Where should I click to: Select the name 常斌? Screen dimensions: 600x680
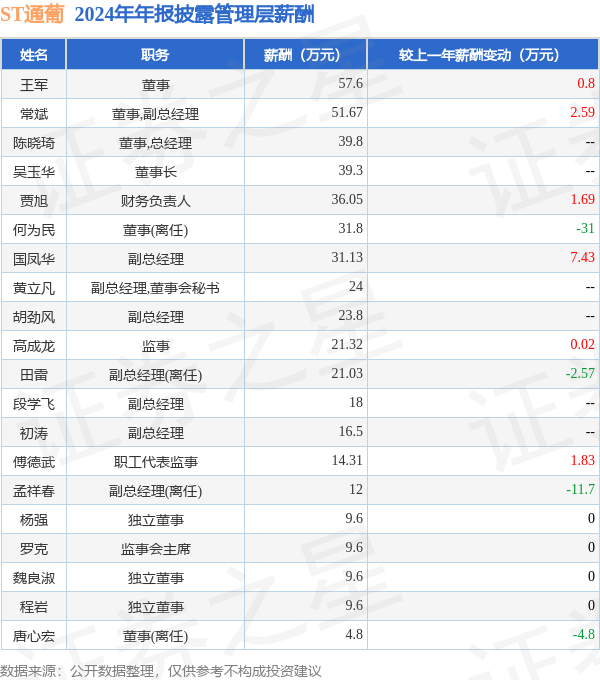[x=34, y=114]
